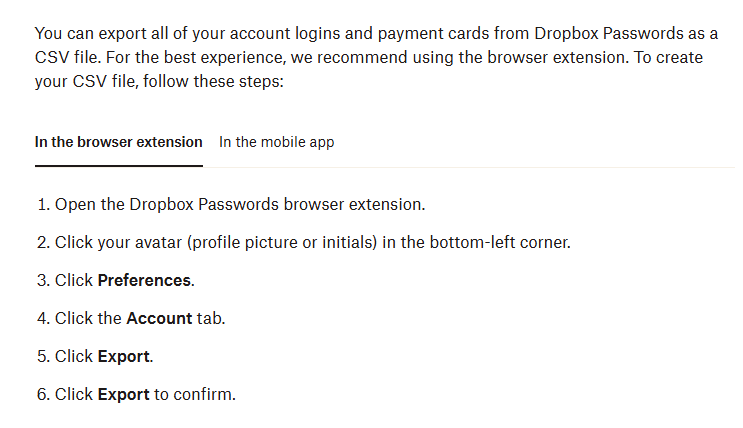Select the 'In the browser extension' tab

[x=118, y=142]
